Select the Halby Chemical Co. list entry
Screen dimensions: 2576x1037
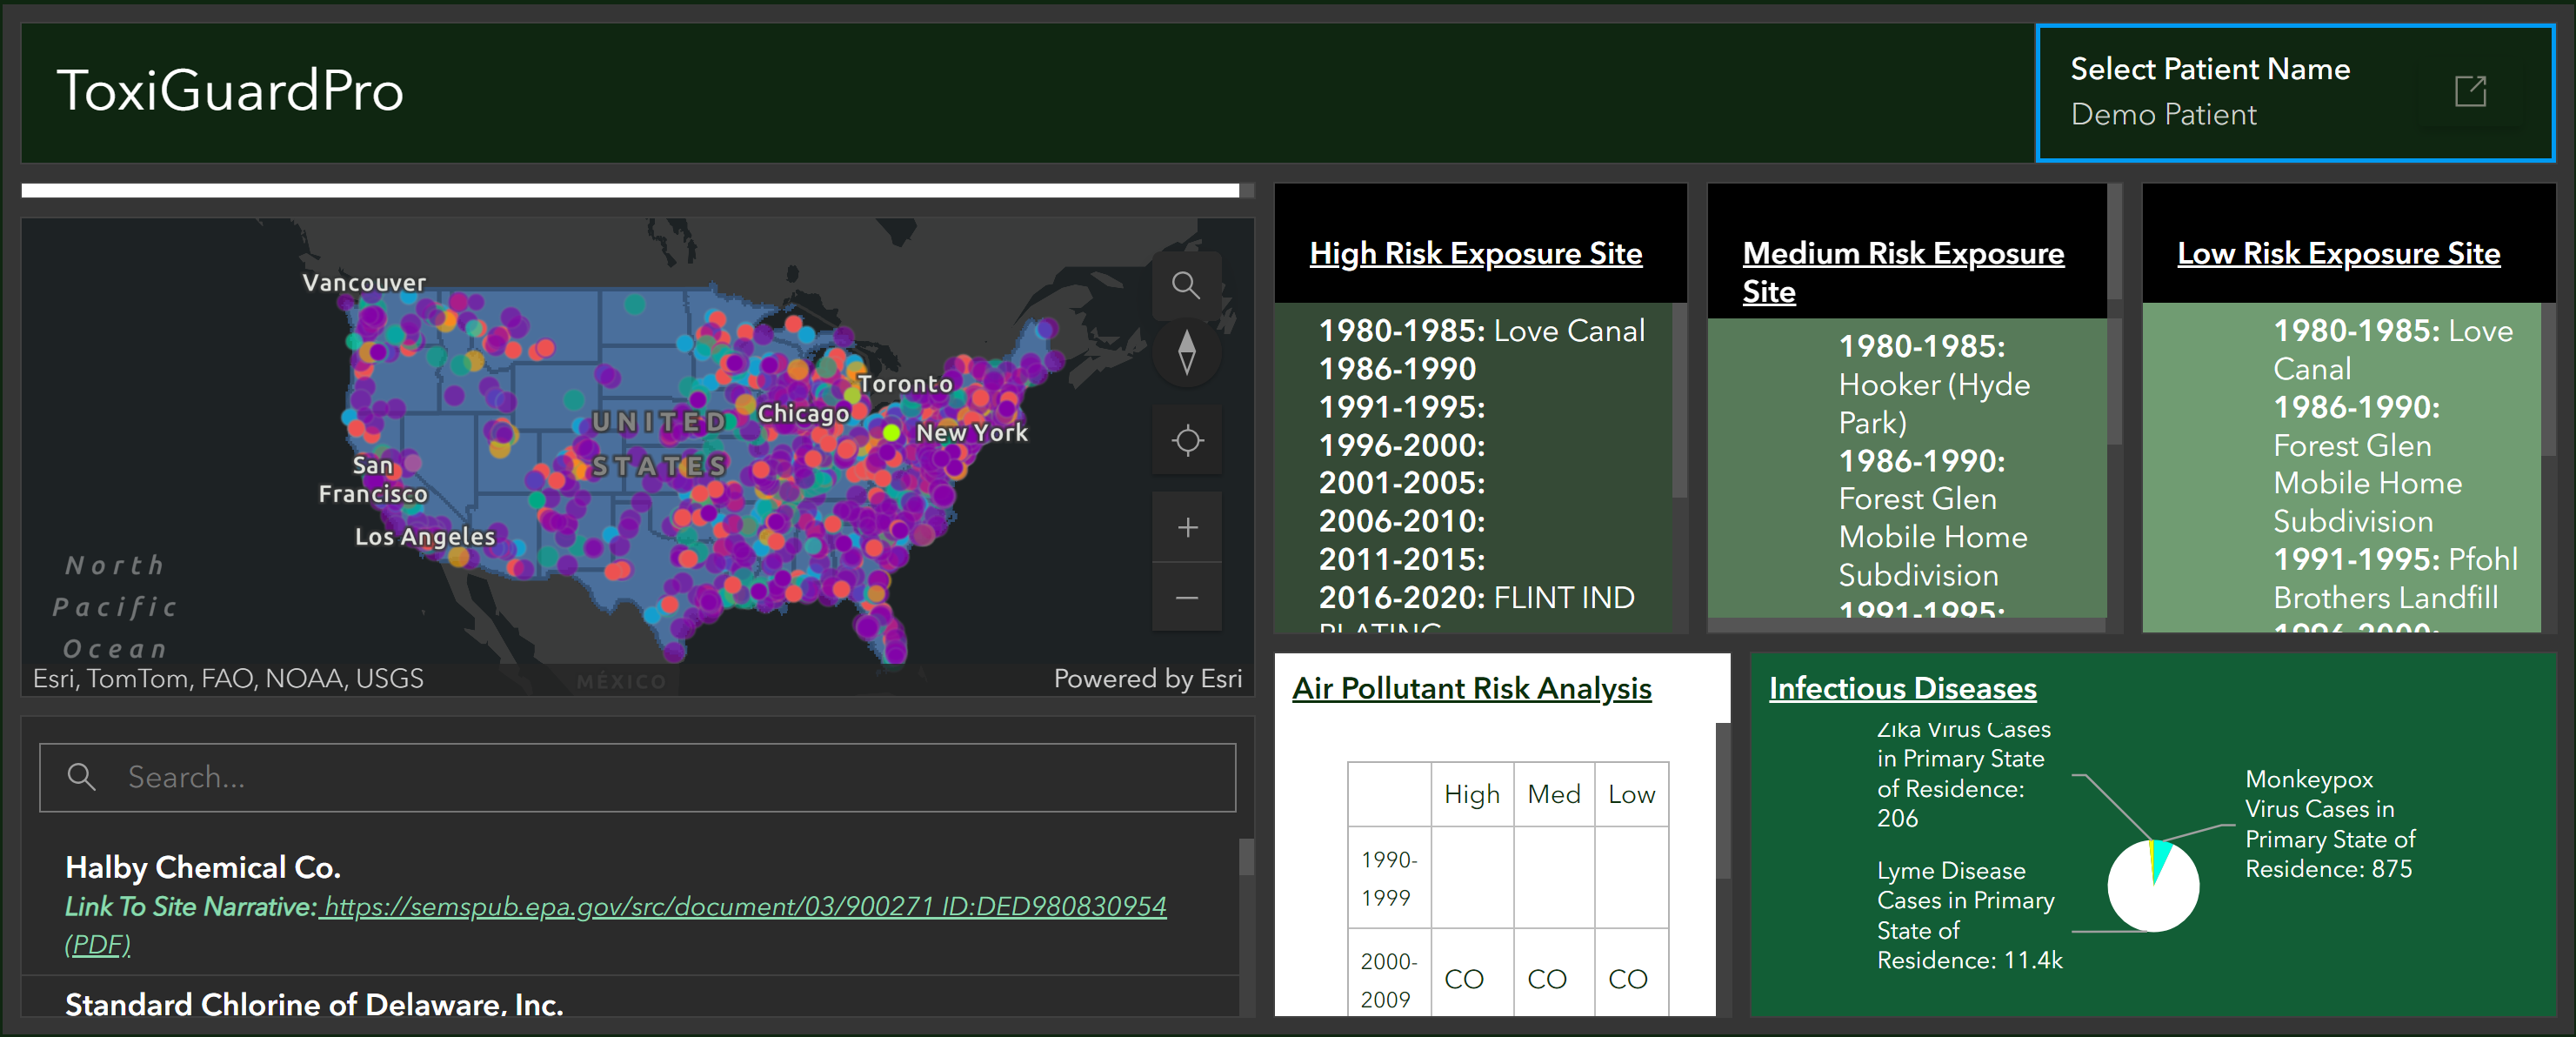coord(630,905)
